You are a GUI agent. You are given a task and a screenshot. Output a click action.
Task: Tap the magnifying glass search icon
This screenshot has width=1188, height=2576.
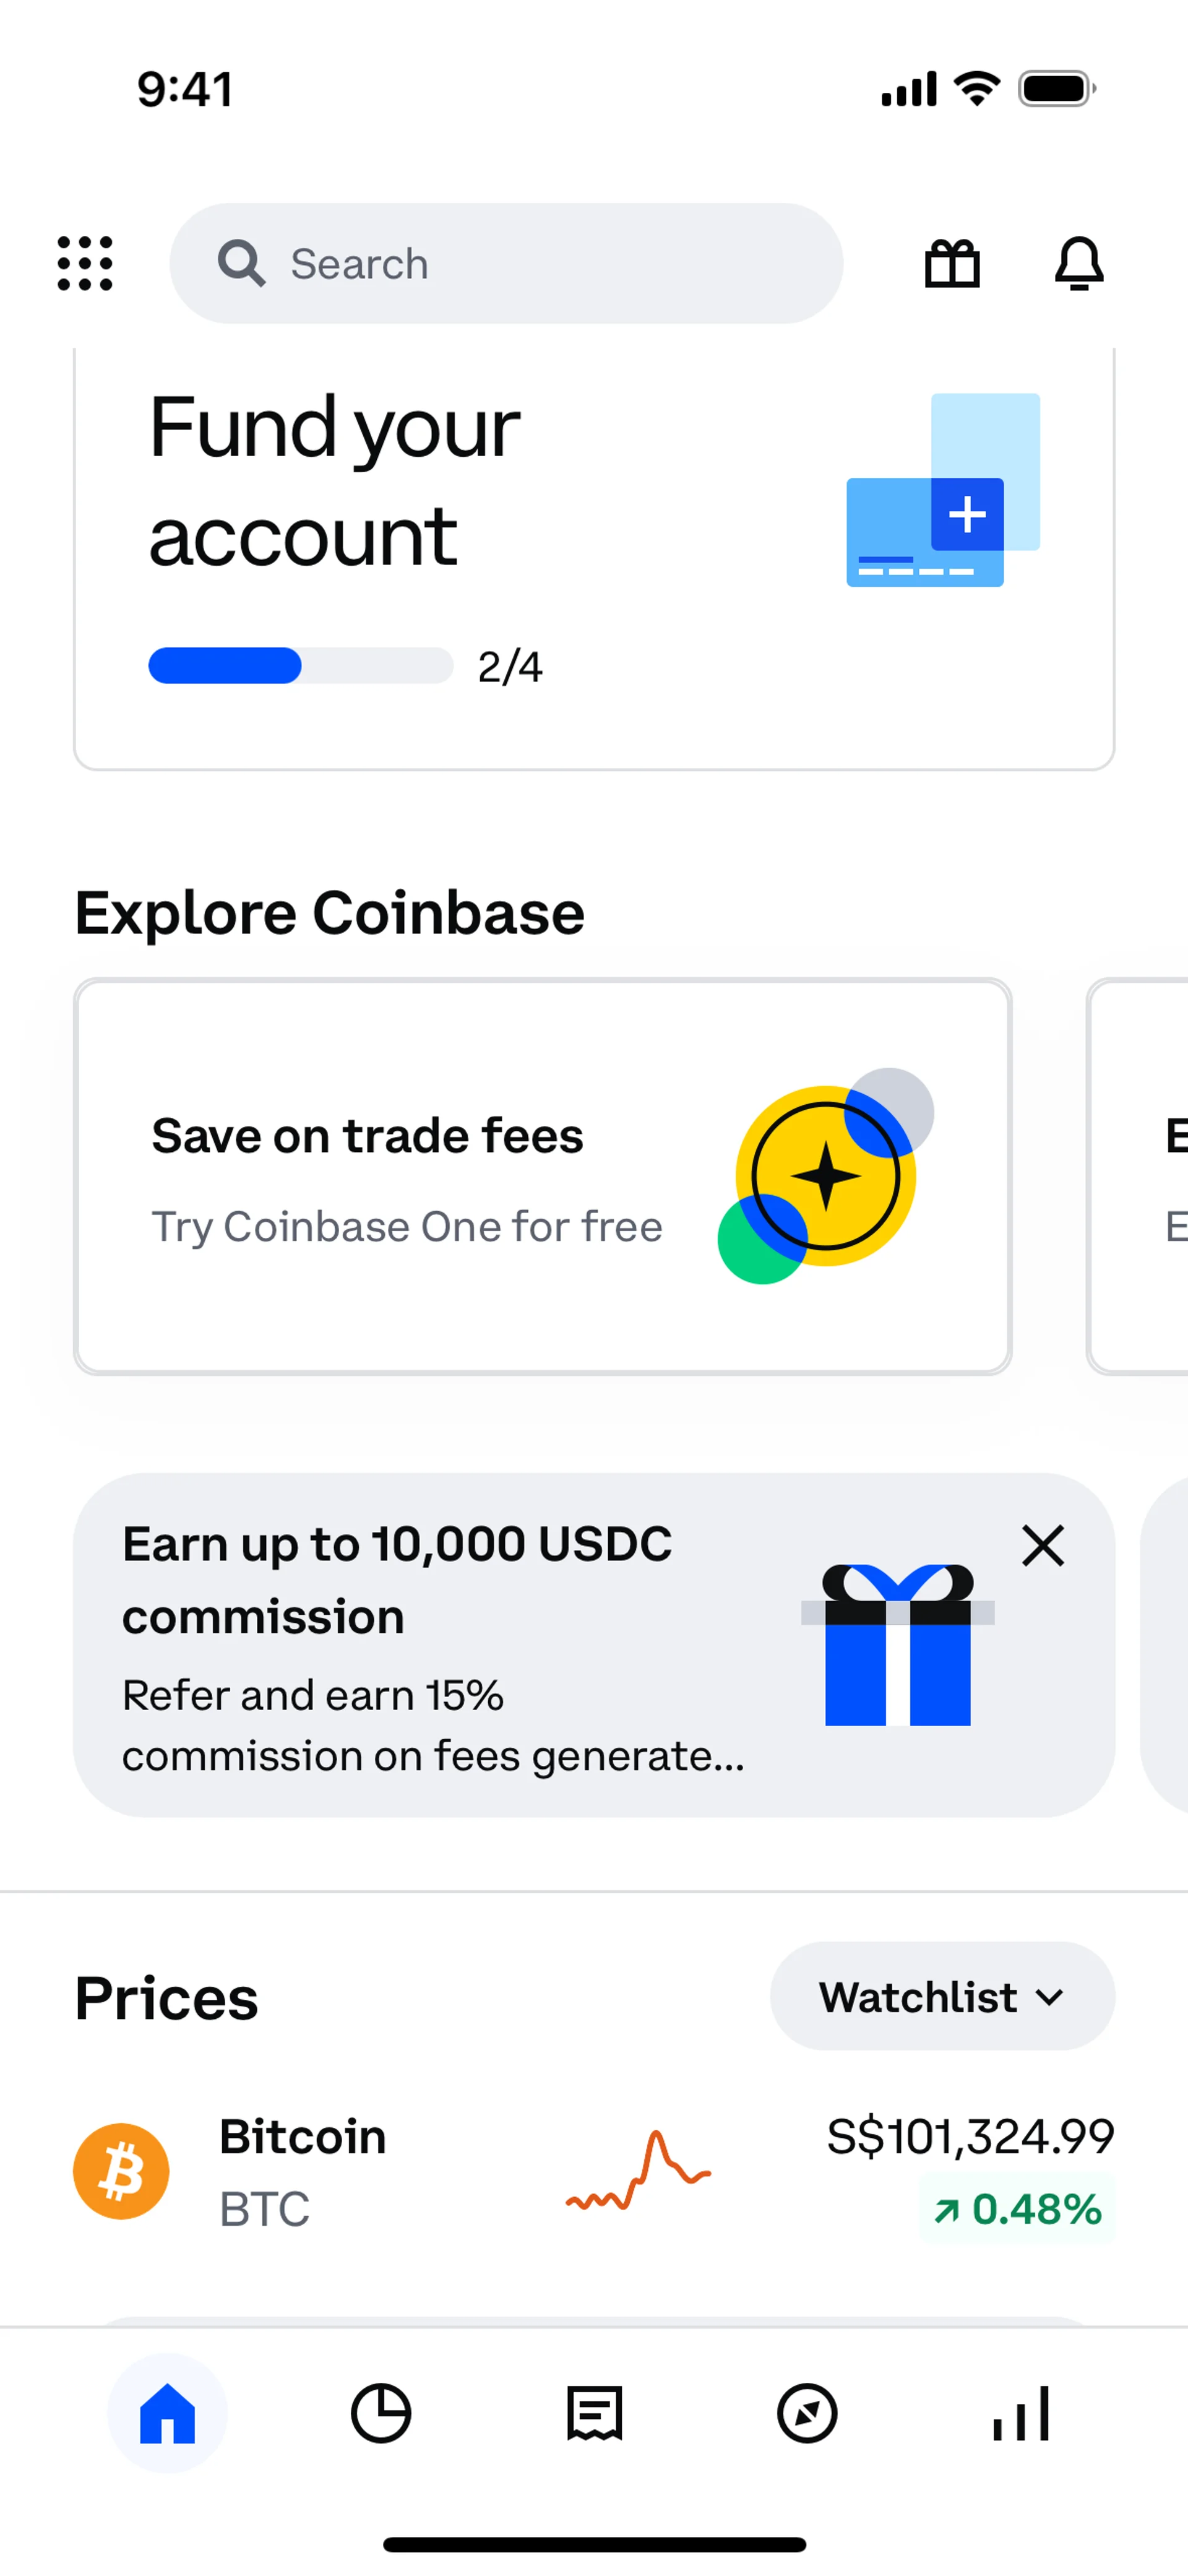click(241, 264)
